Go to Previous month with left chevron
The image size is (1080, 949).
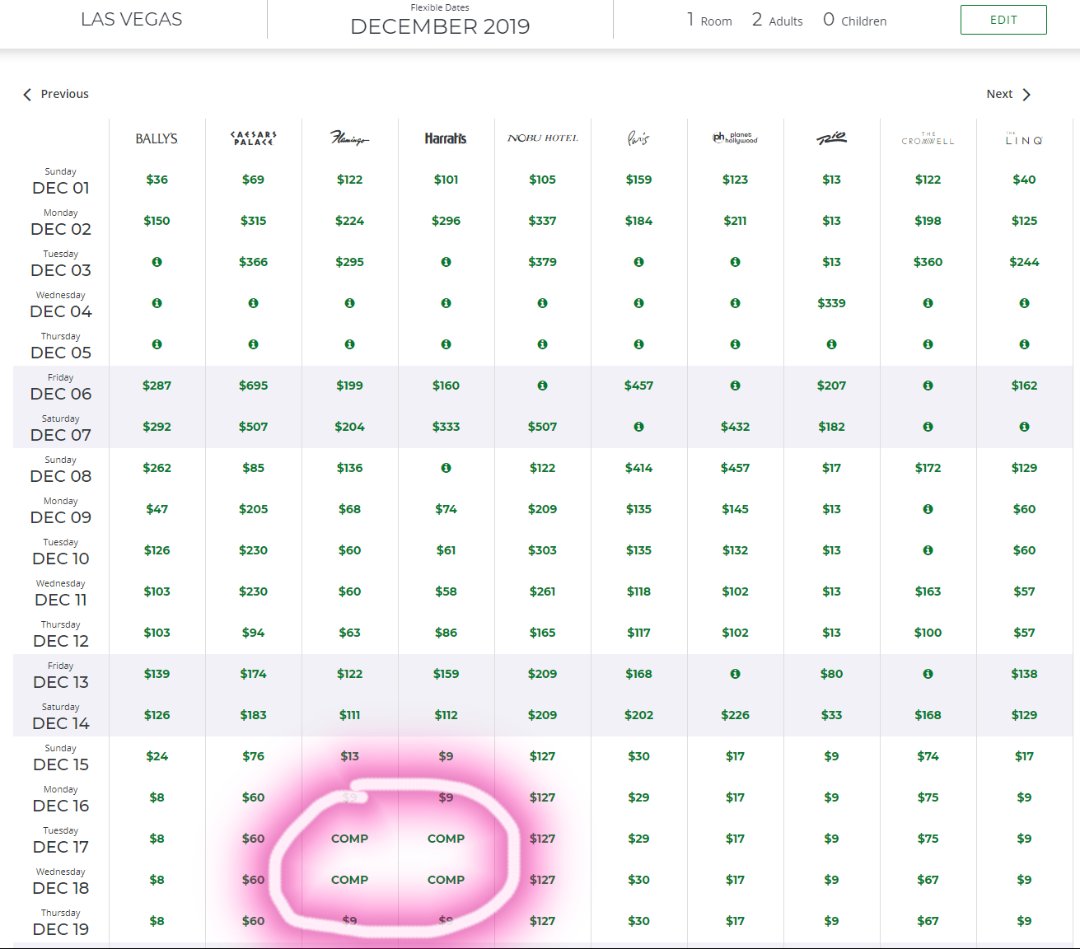[x=56, y=94]
